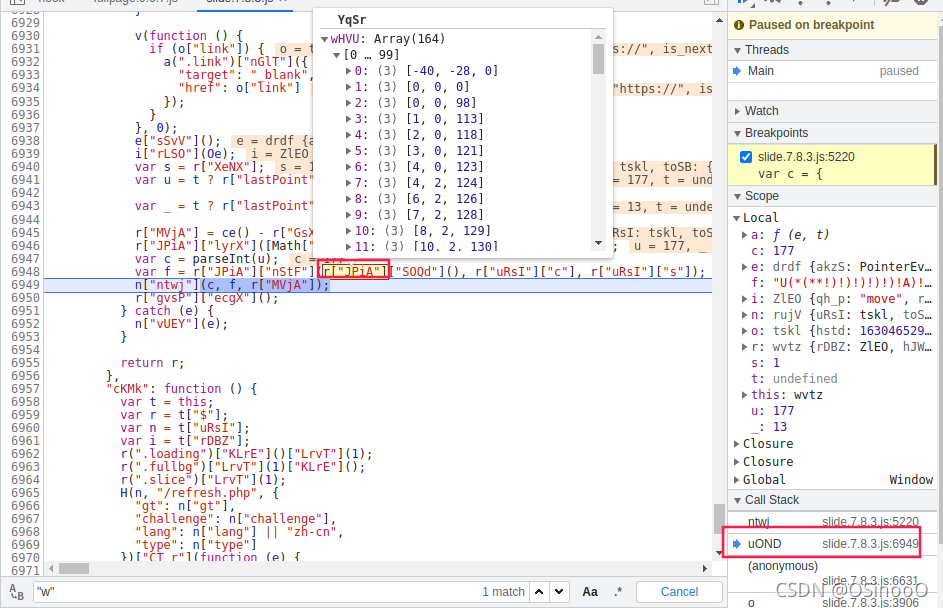Expand array item 2: [0, 0, 98]
This screenshot has height=608, width=943.
coord(349,103)
